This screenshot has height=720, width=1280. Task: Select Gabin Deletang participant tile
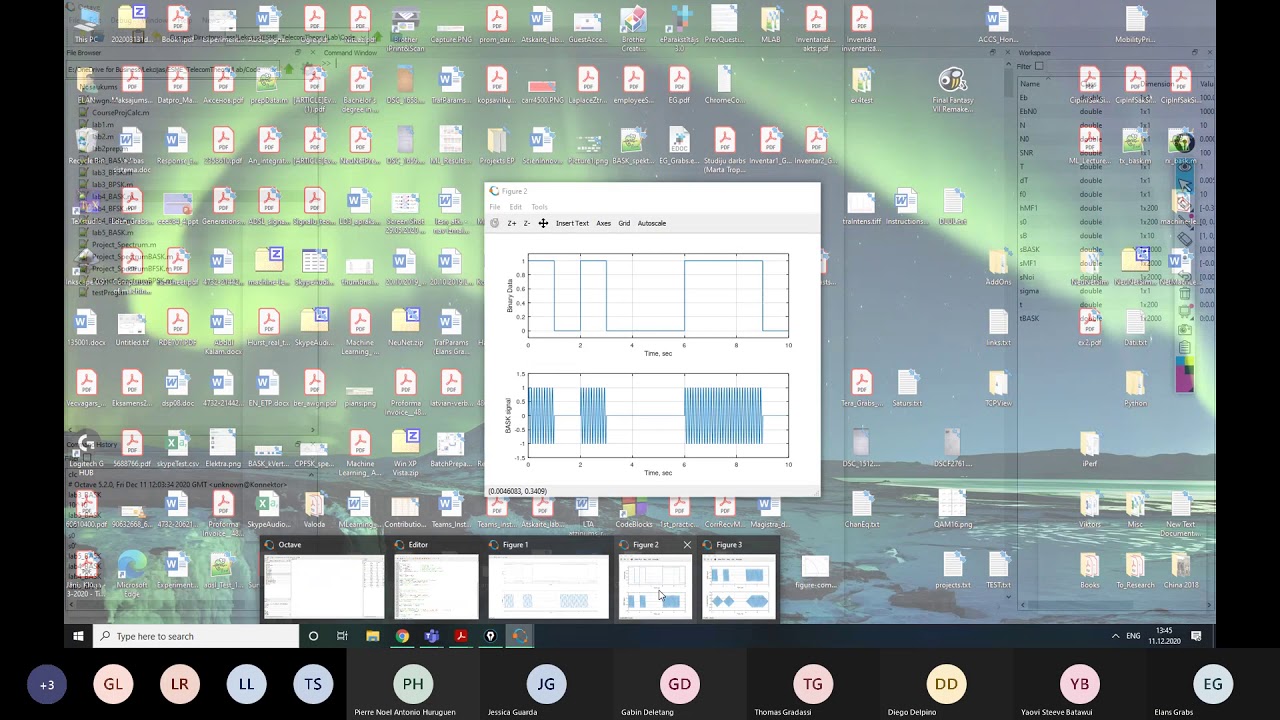[x=680, y=685]
